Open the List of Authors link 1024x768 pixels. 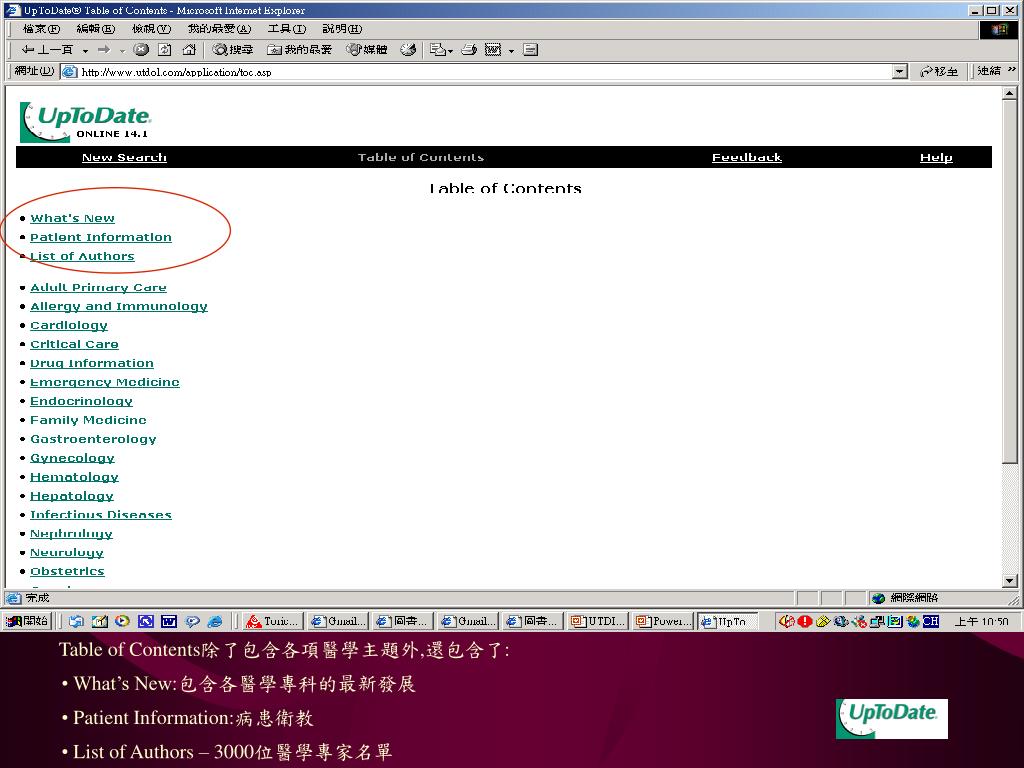pyautogui.click(x=82, y=256)
